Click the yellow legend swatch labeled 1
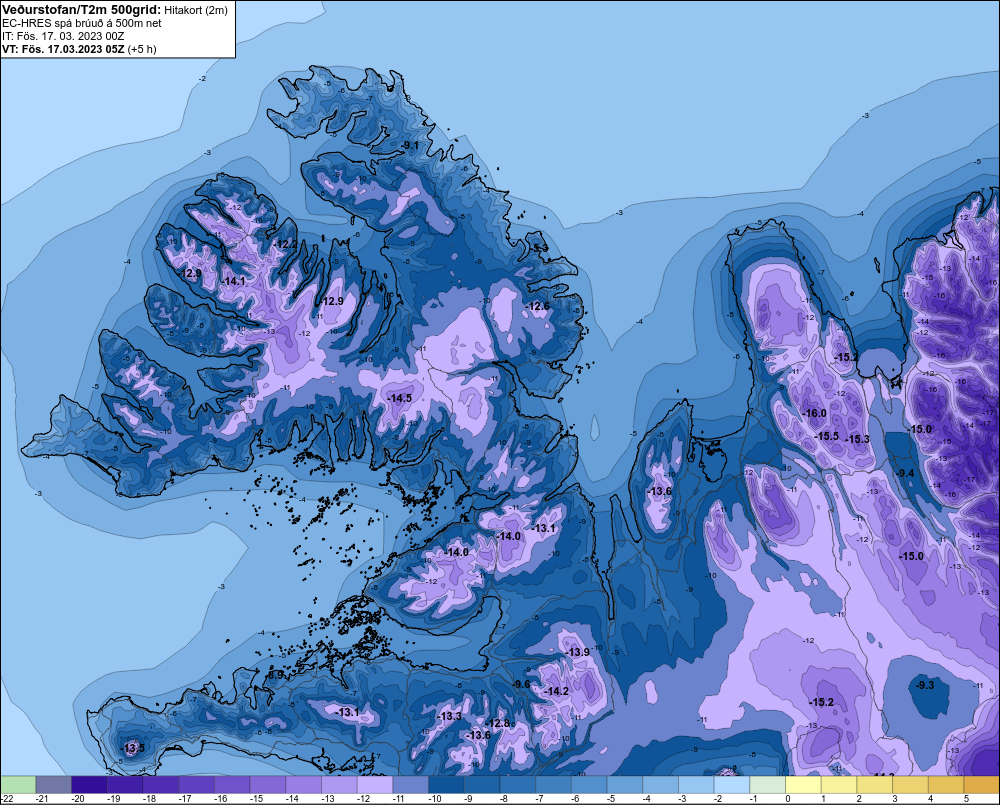The height and width of the screenshot is (805, 1000). pos(839,785)
